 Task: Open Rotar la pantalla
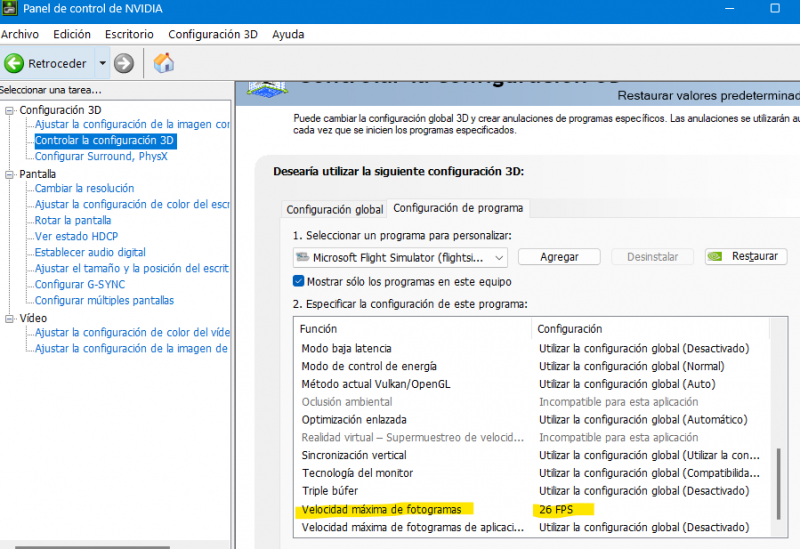tap(72, 220)
